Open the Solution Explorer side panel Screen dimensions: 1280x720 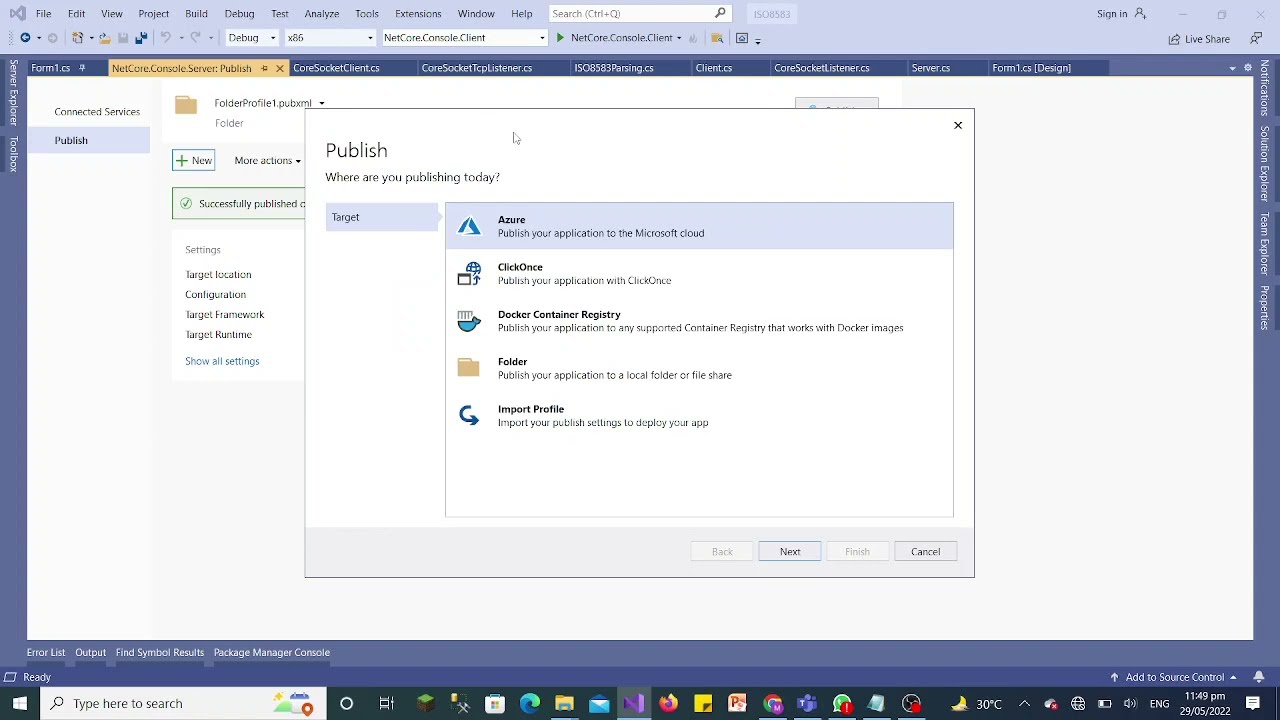pyautogui.click(x=1265, y=164)
